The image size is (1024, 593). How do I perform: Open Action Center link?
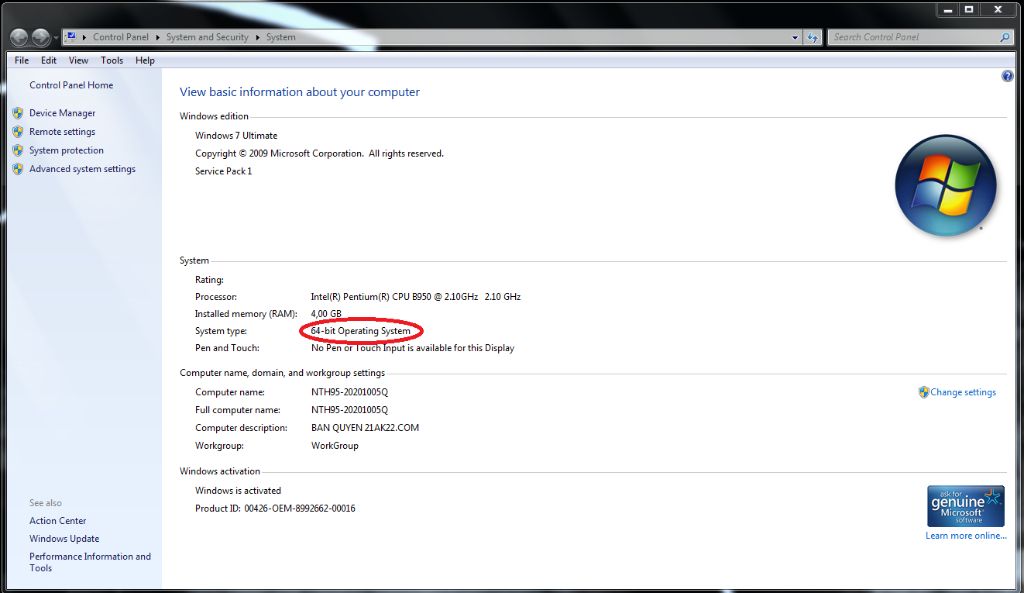click(x=57, y=521)
